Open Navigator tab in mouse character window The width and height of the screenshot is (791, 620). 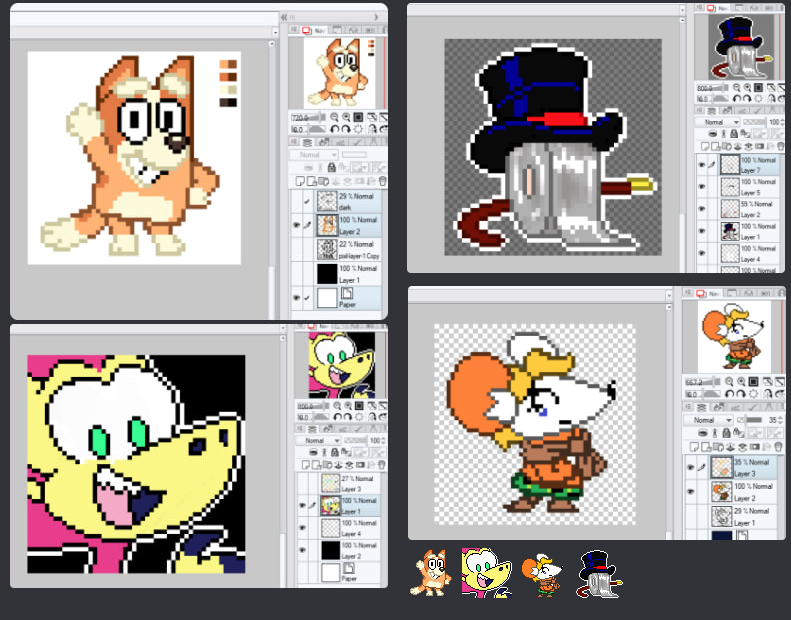708,293
